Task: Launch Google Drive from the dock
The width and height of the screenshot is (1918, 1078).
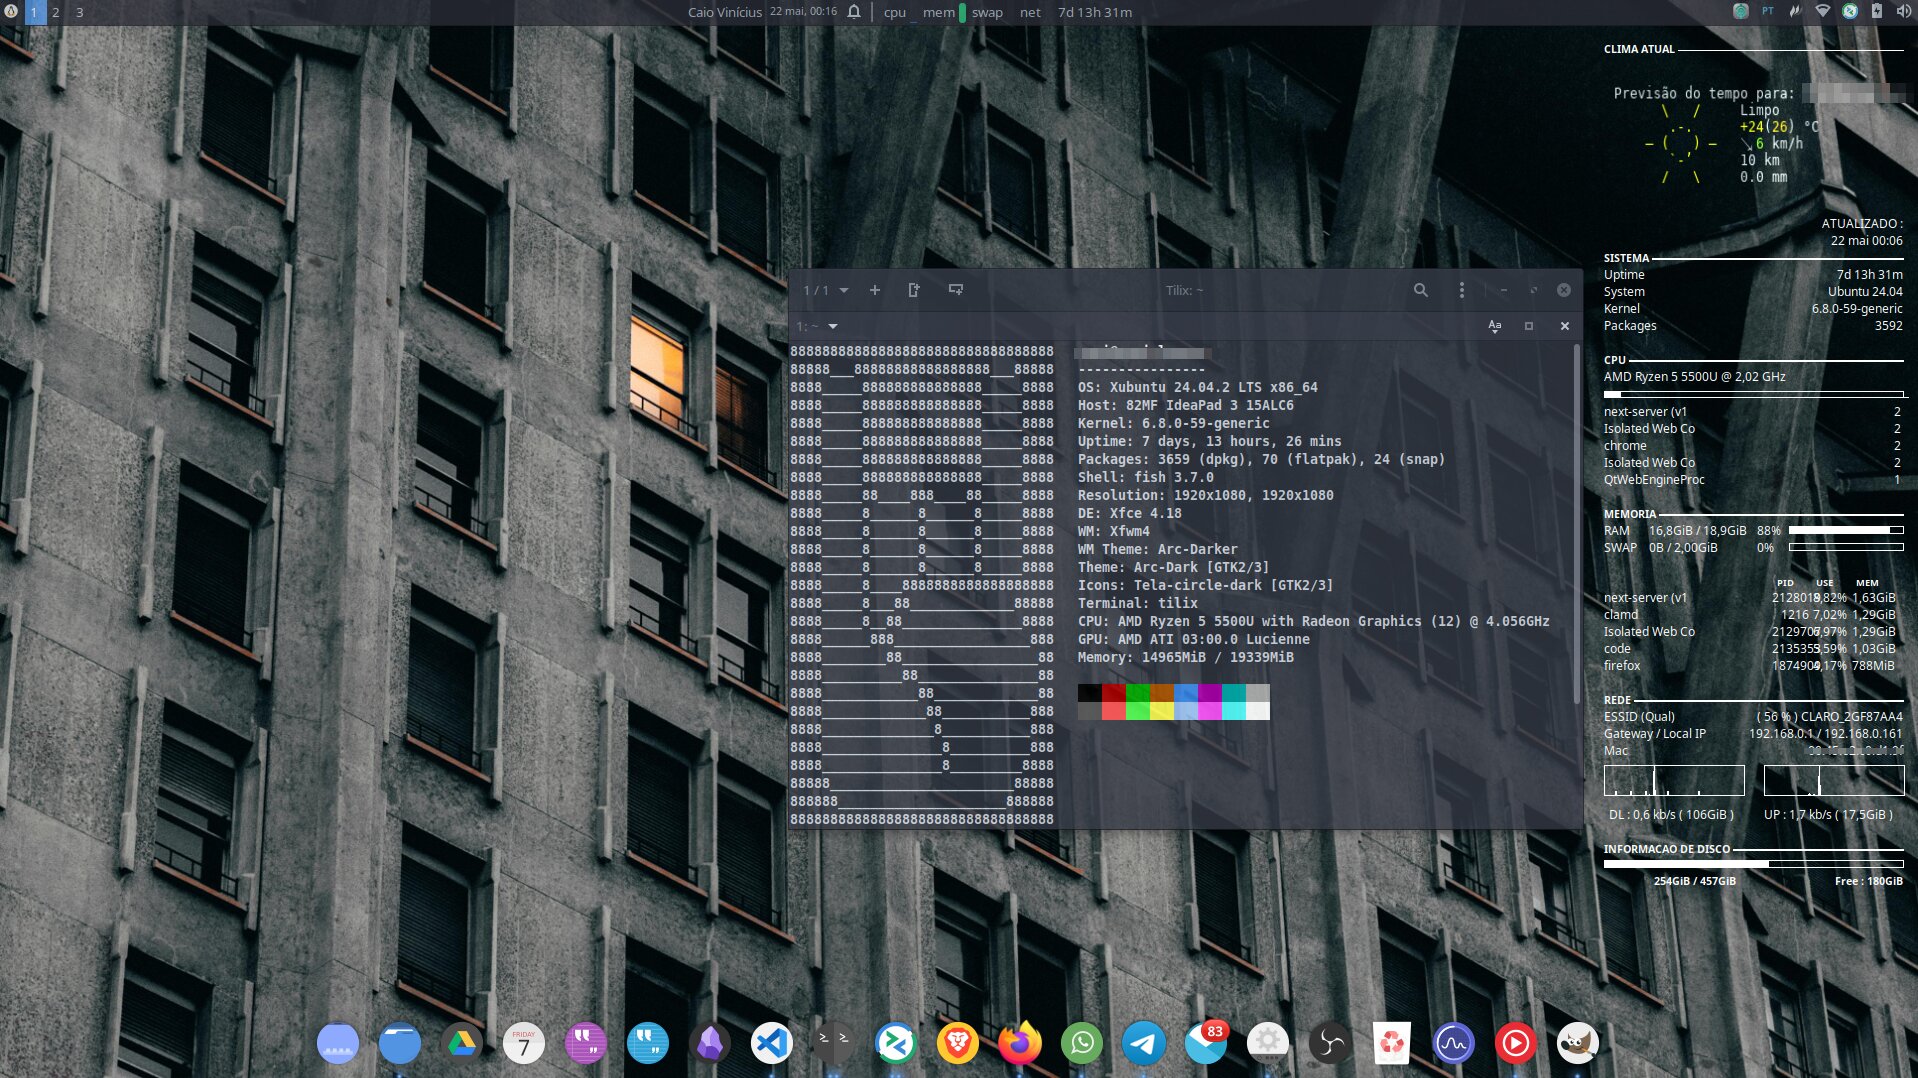Action: (461, 1044)
